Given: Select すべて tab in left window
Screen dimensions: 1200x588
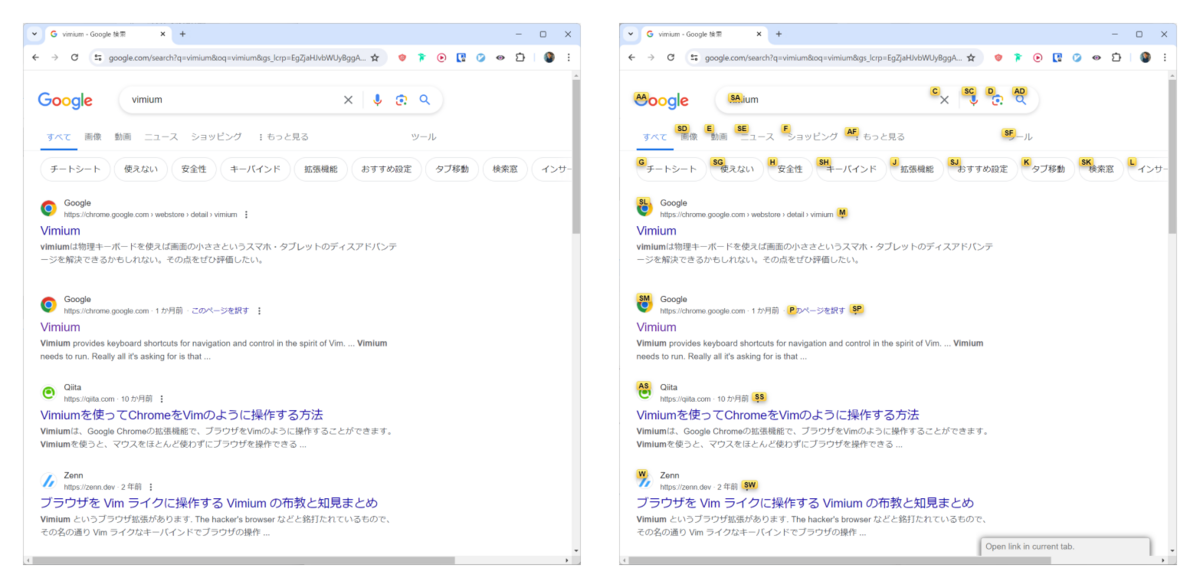Looking at the screenshot, I should pos(57,137).
